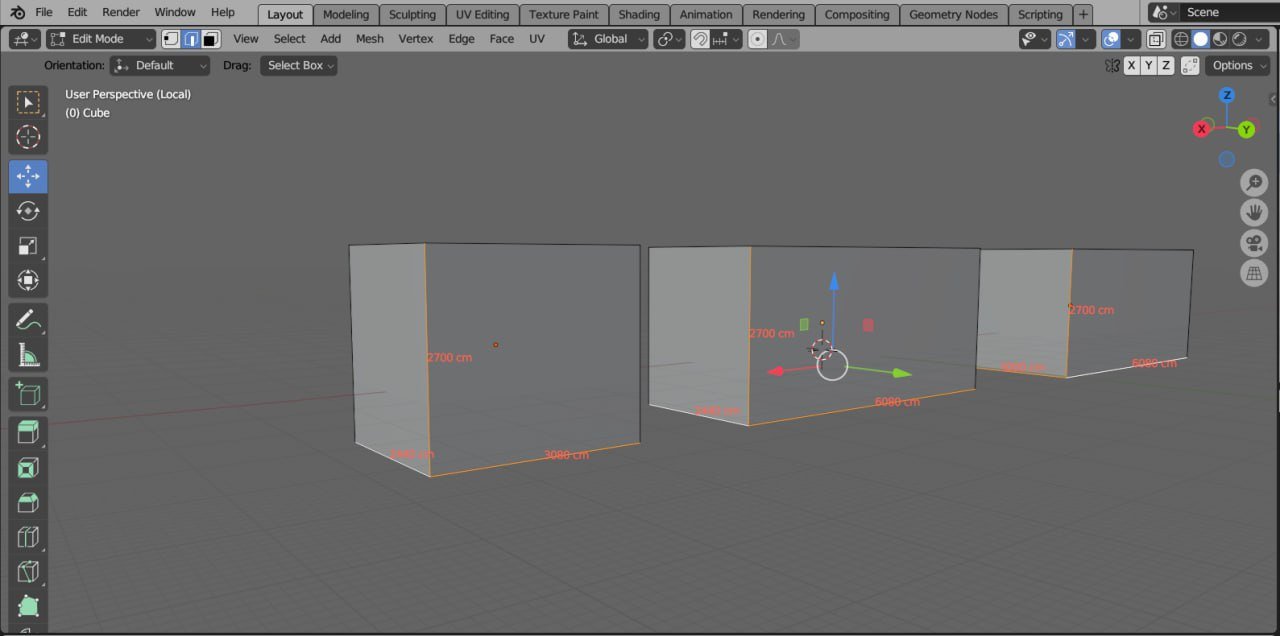This screenshot has height=636, width=1280.
Task: Open the Render menu
Action: (x=120, y=12)
